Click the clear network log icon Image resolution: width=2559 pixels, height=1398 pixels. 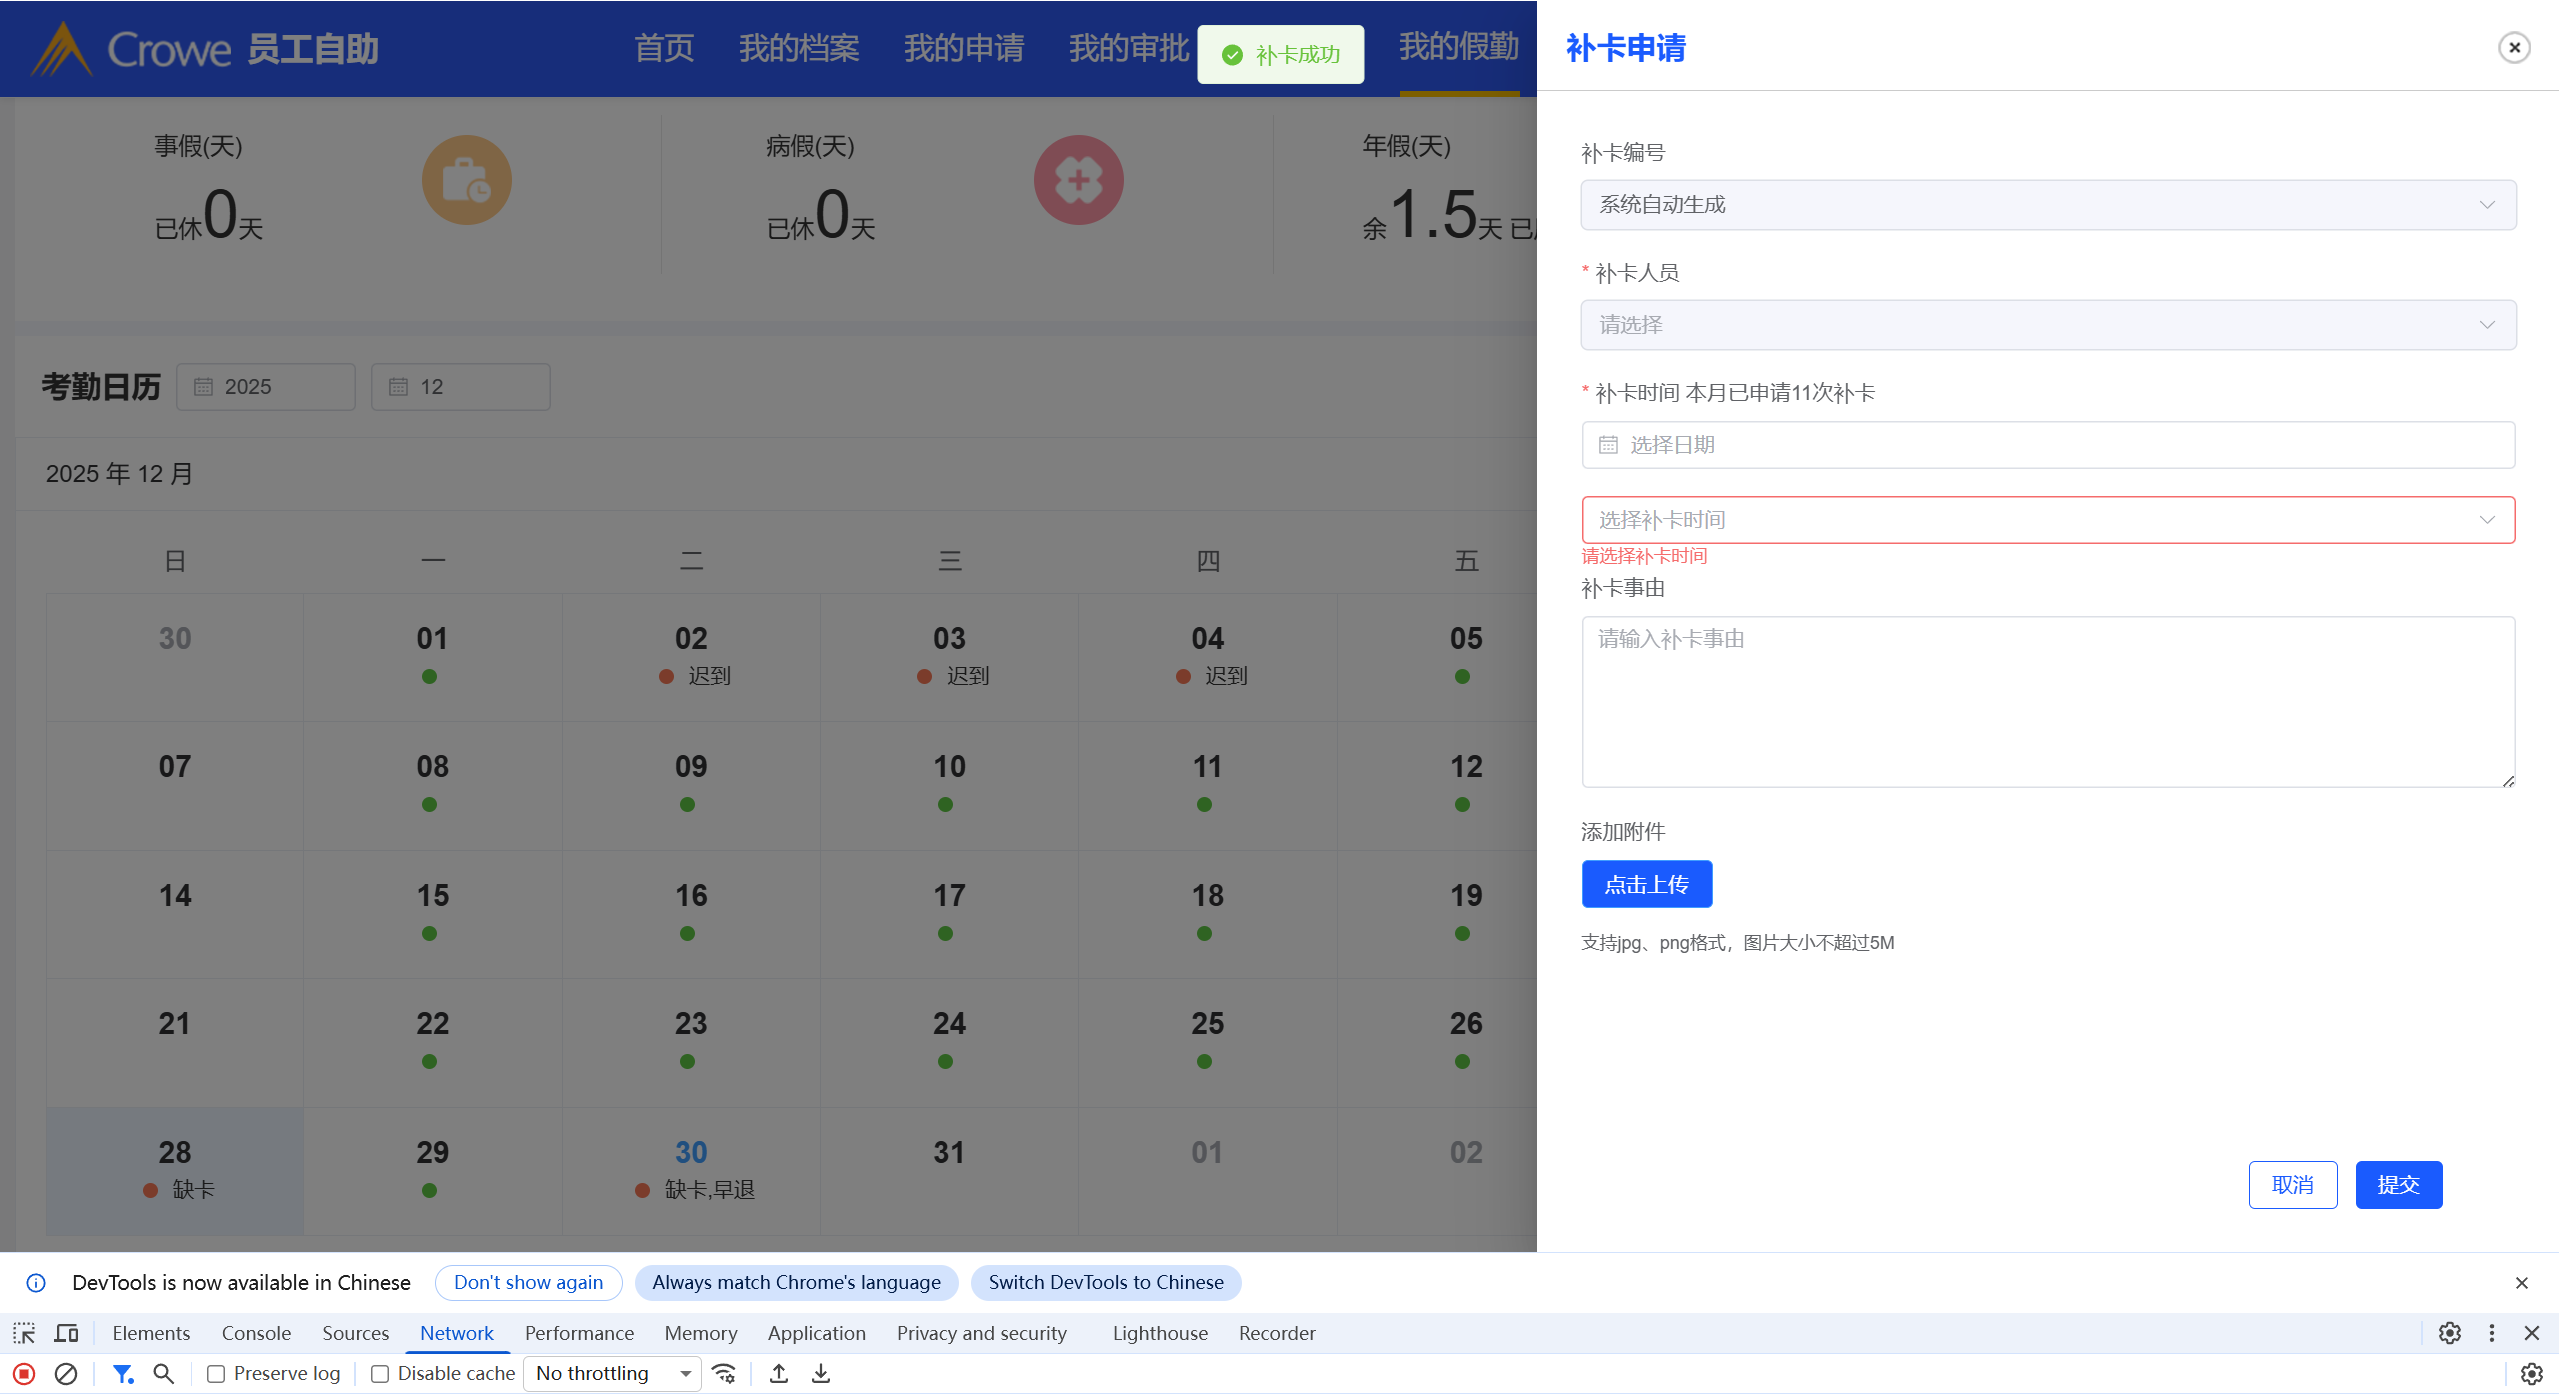(66, 1374)
